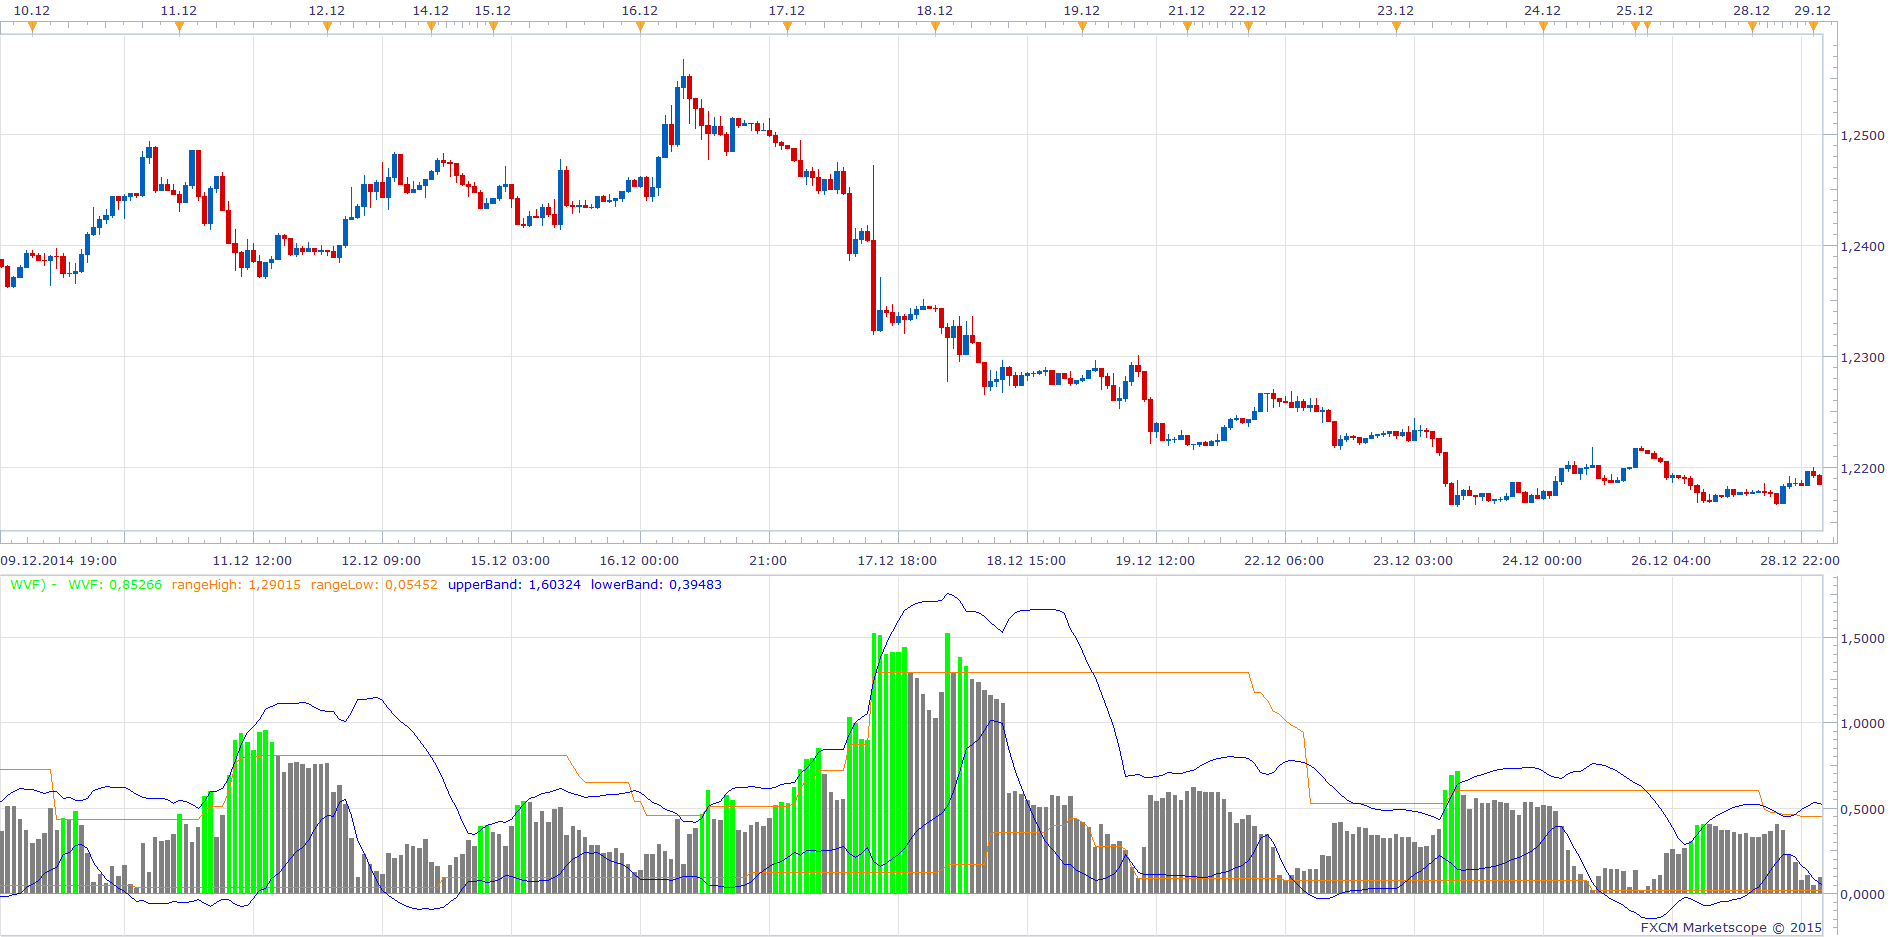Click the orange day marker below 14.12
The height and width of the screenshot is (937, 1903).
[x=431, y=28]
